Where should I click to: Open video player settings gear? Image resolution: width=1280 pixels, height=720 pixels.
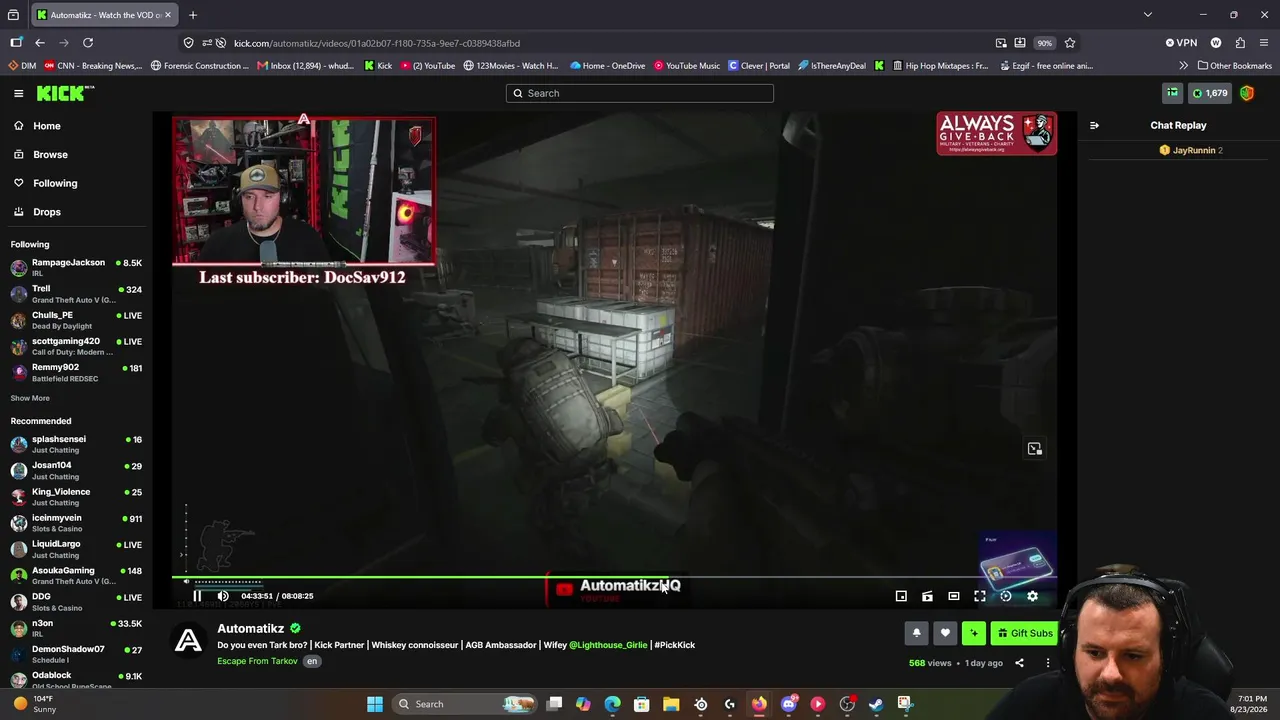click(1032, 596)
